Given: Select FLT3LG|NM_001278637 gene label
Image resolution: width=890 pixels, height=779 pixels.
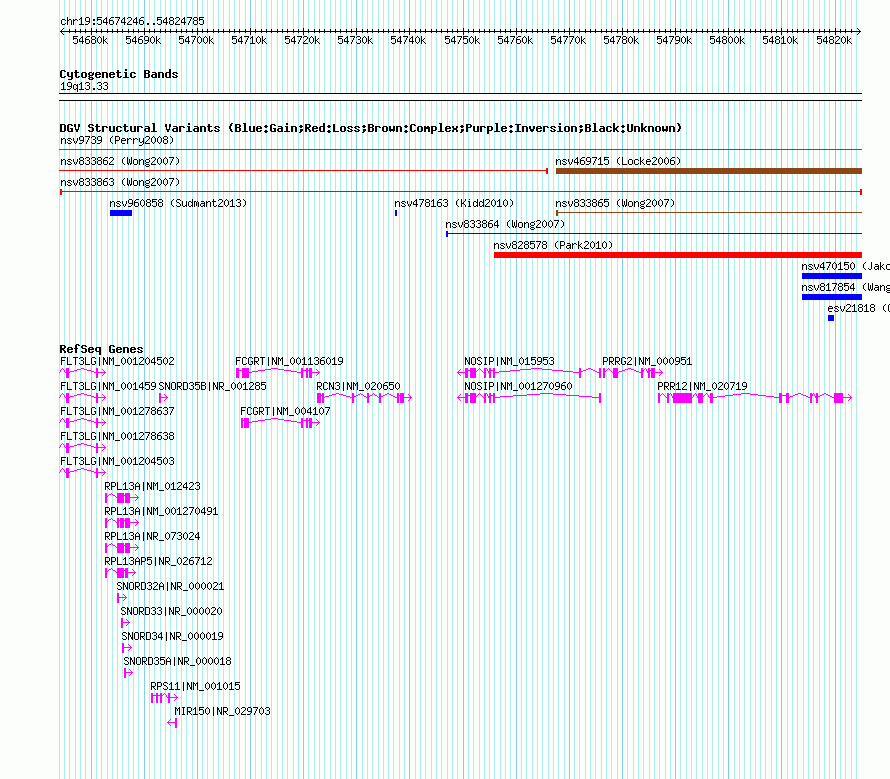Looking at the screenshot, I should point(117,411).
